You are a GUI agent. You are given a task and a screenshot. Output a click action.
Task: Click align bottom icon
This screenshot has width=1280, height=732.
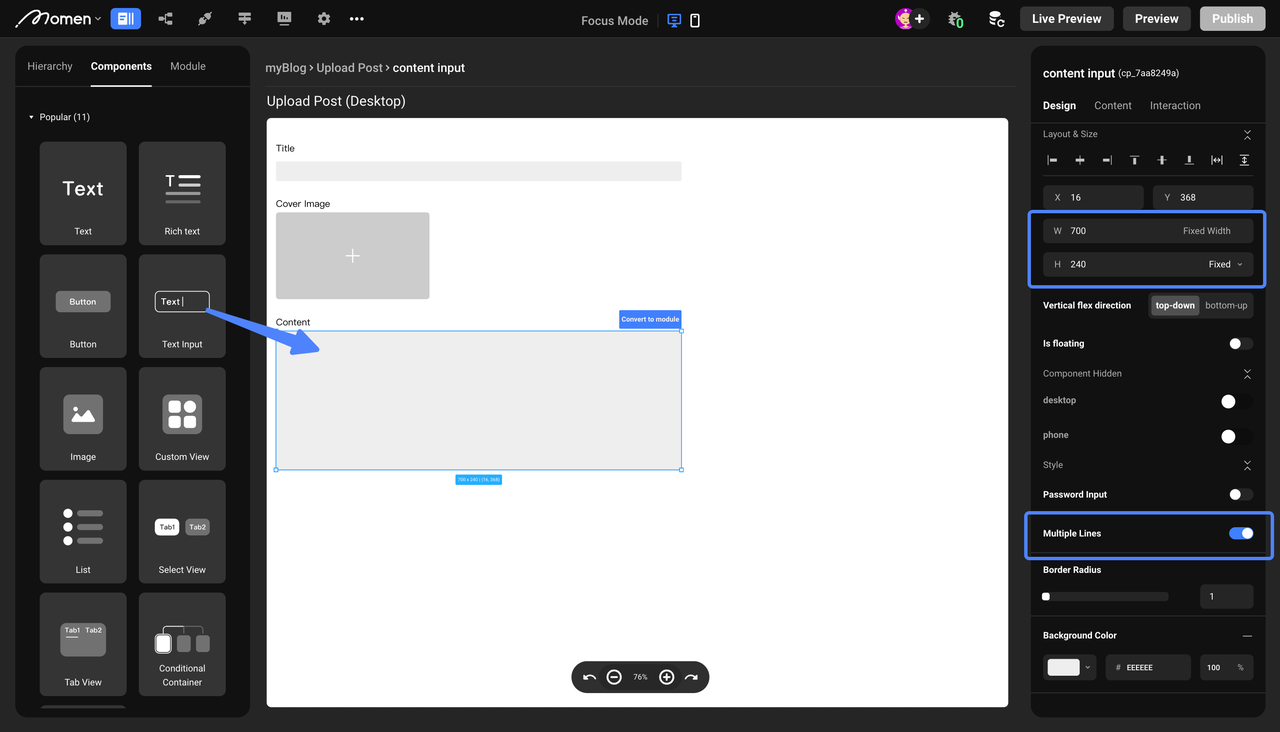[1189, 160]
